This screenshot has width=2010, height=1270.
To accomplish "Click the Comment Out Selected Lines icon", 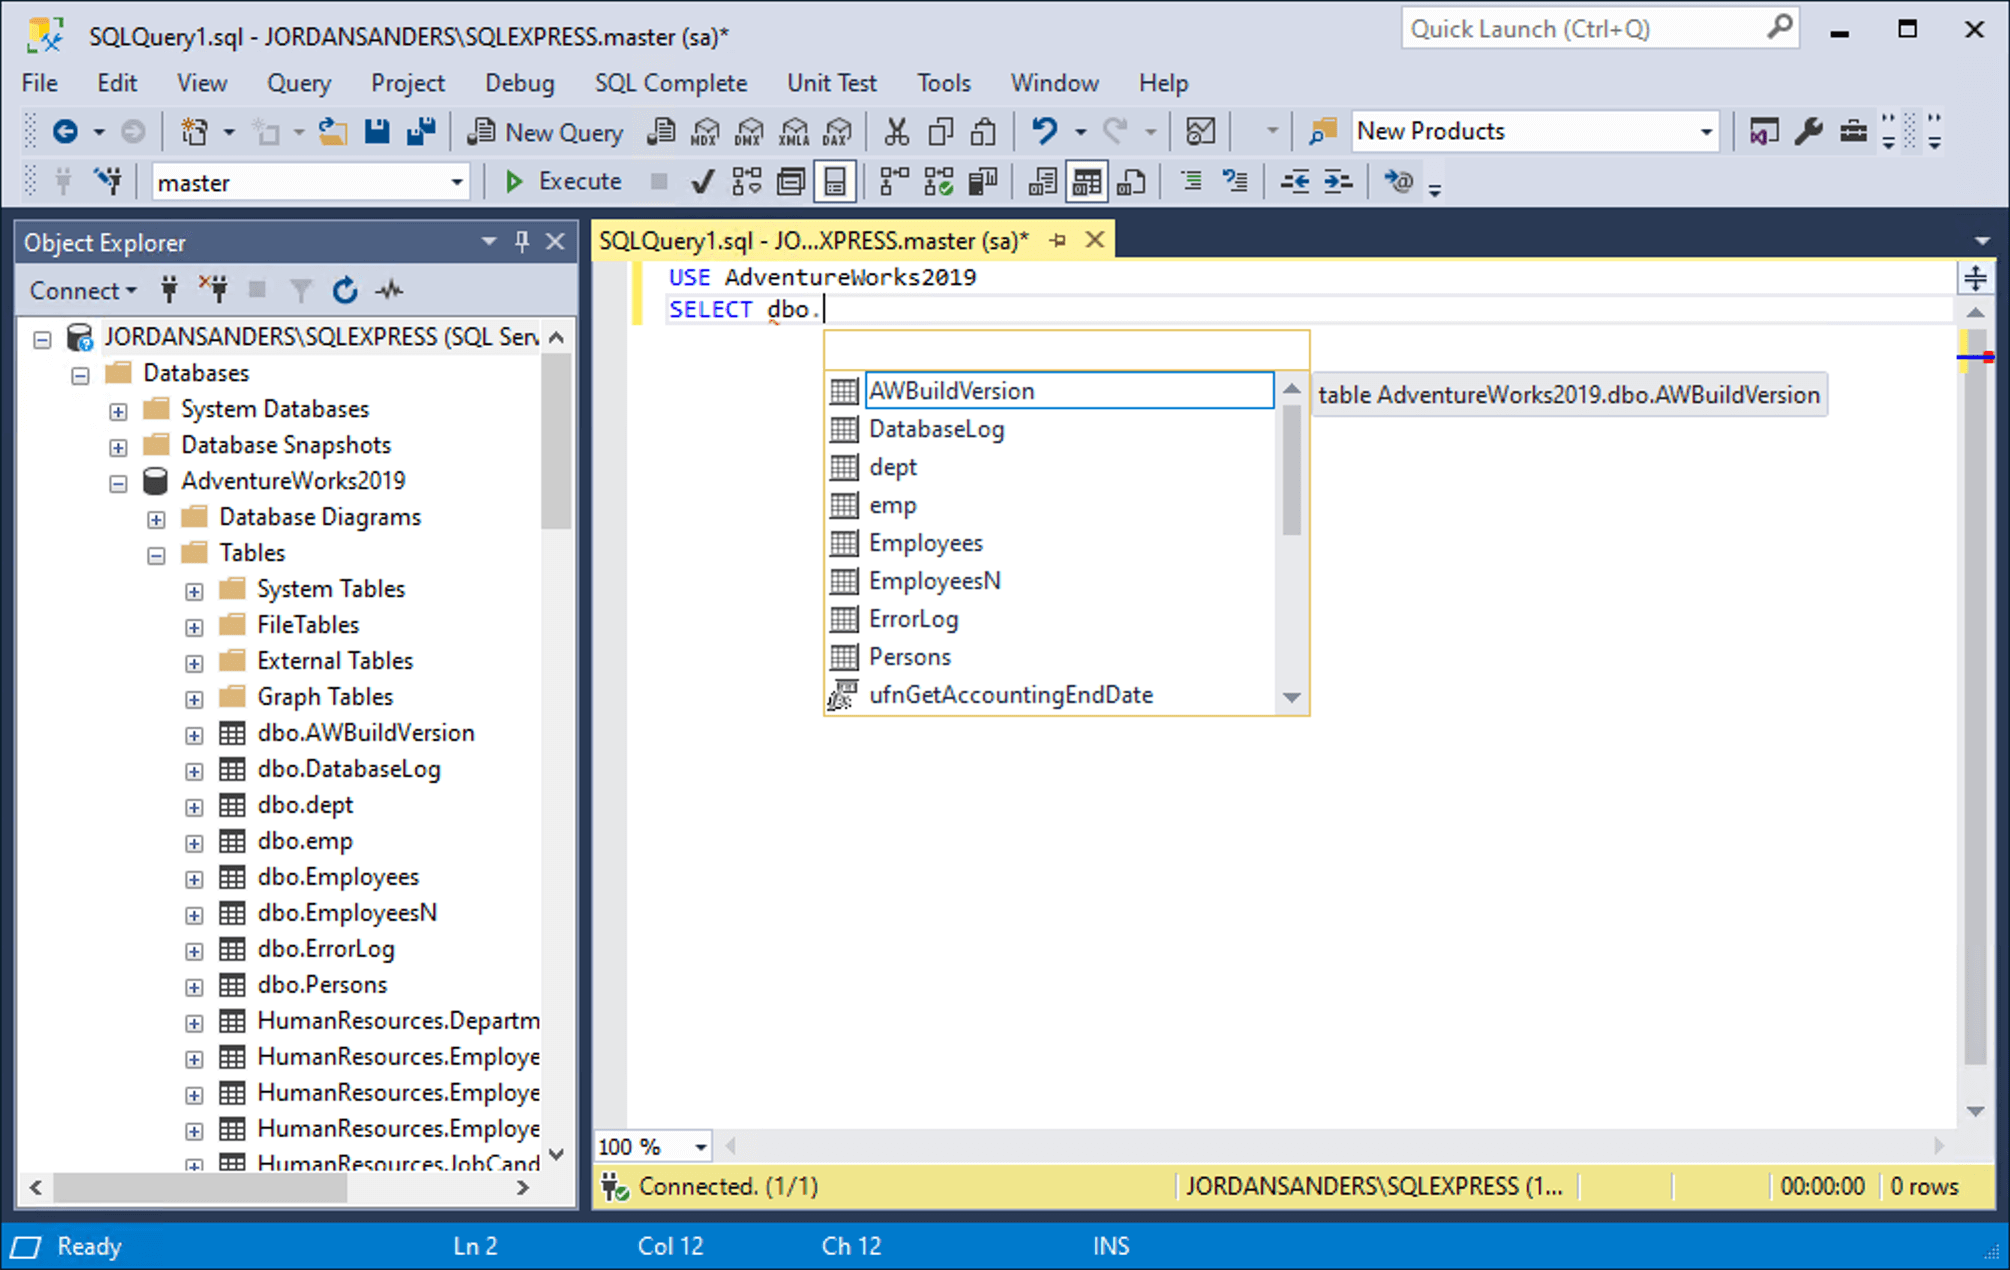I will pos(1191,182).
